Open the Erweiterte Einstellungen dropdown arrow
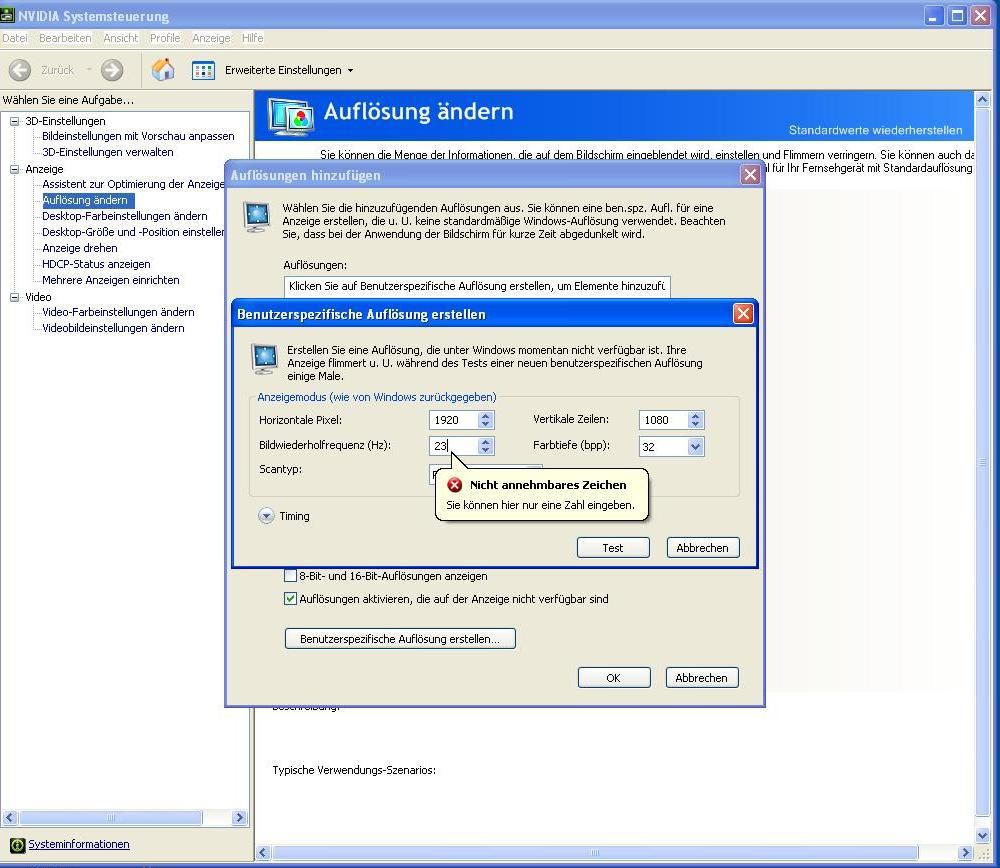This screenshot has height=868, width=1000. pos(350,71)
